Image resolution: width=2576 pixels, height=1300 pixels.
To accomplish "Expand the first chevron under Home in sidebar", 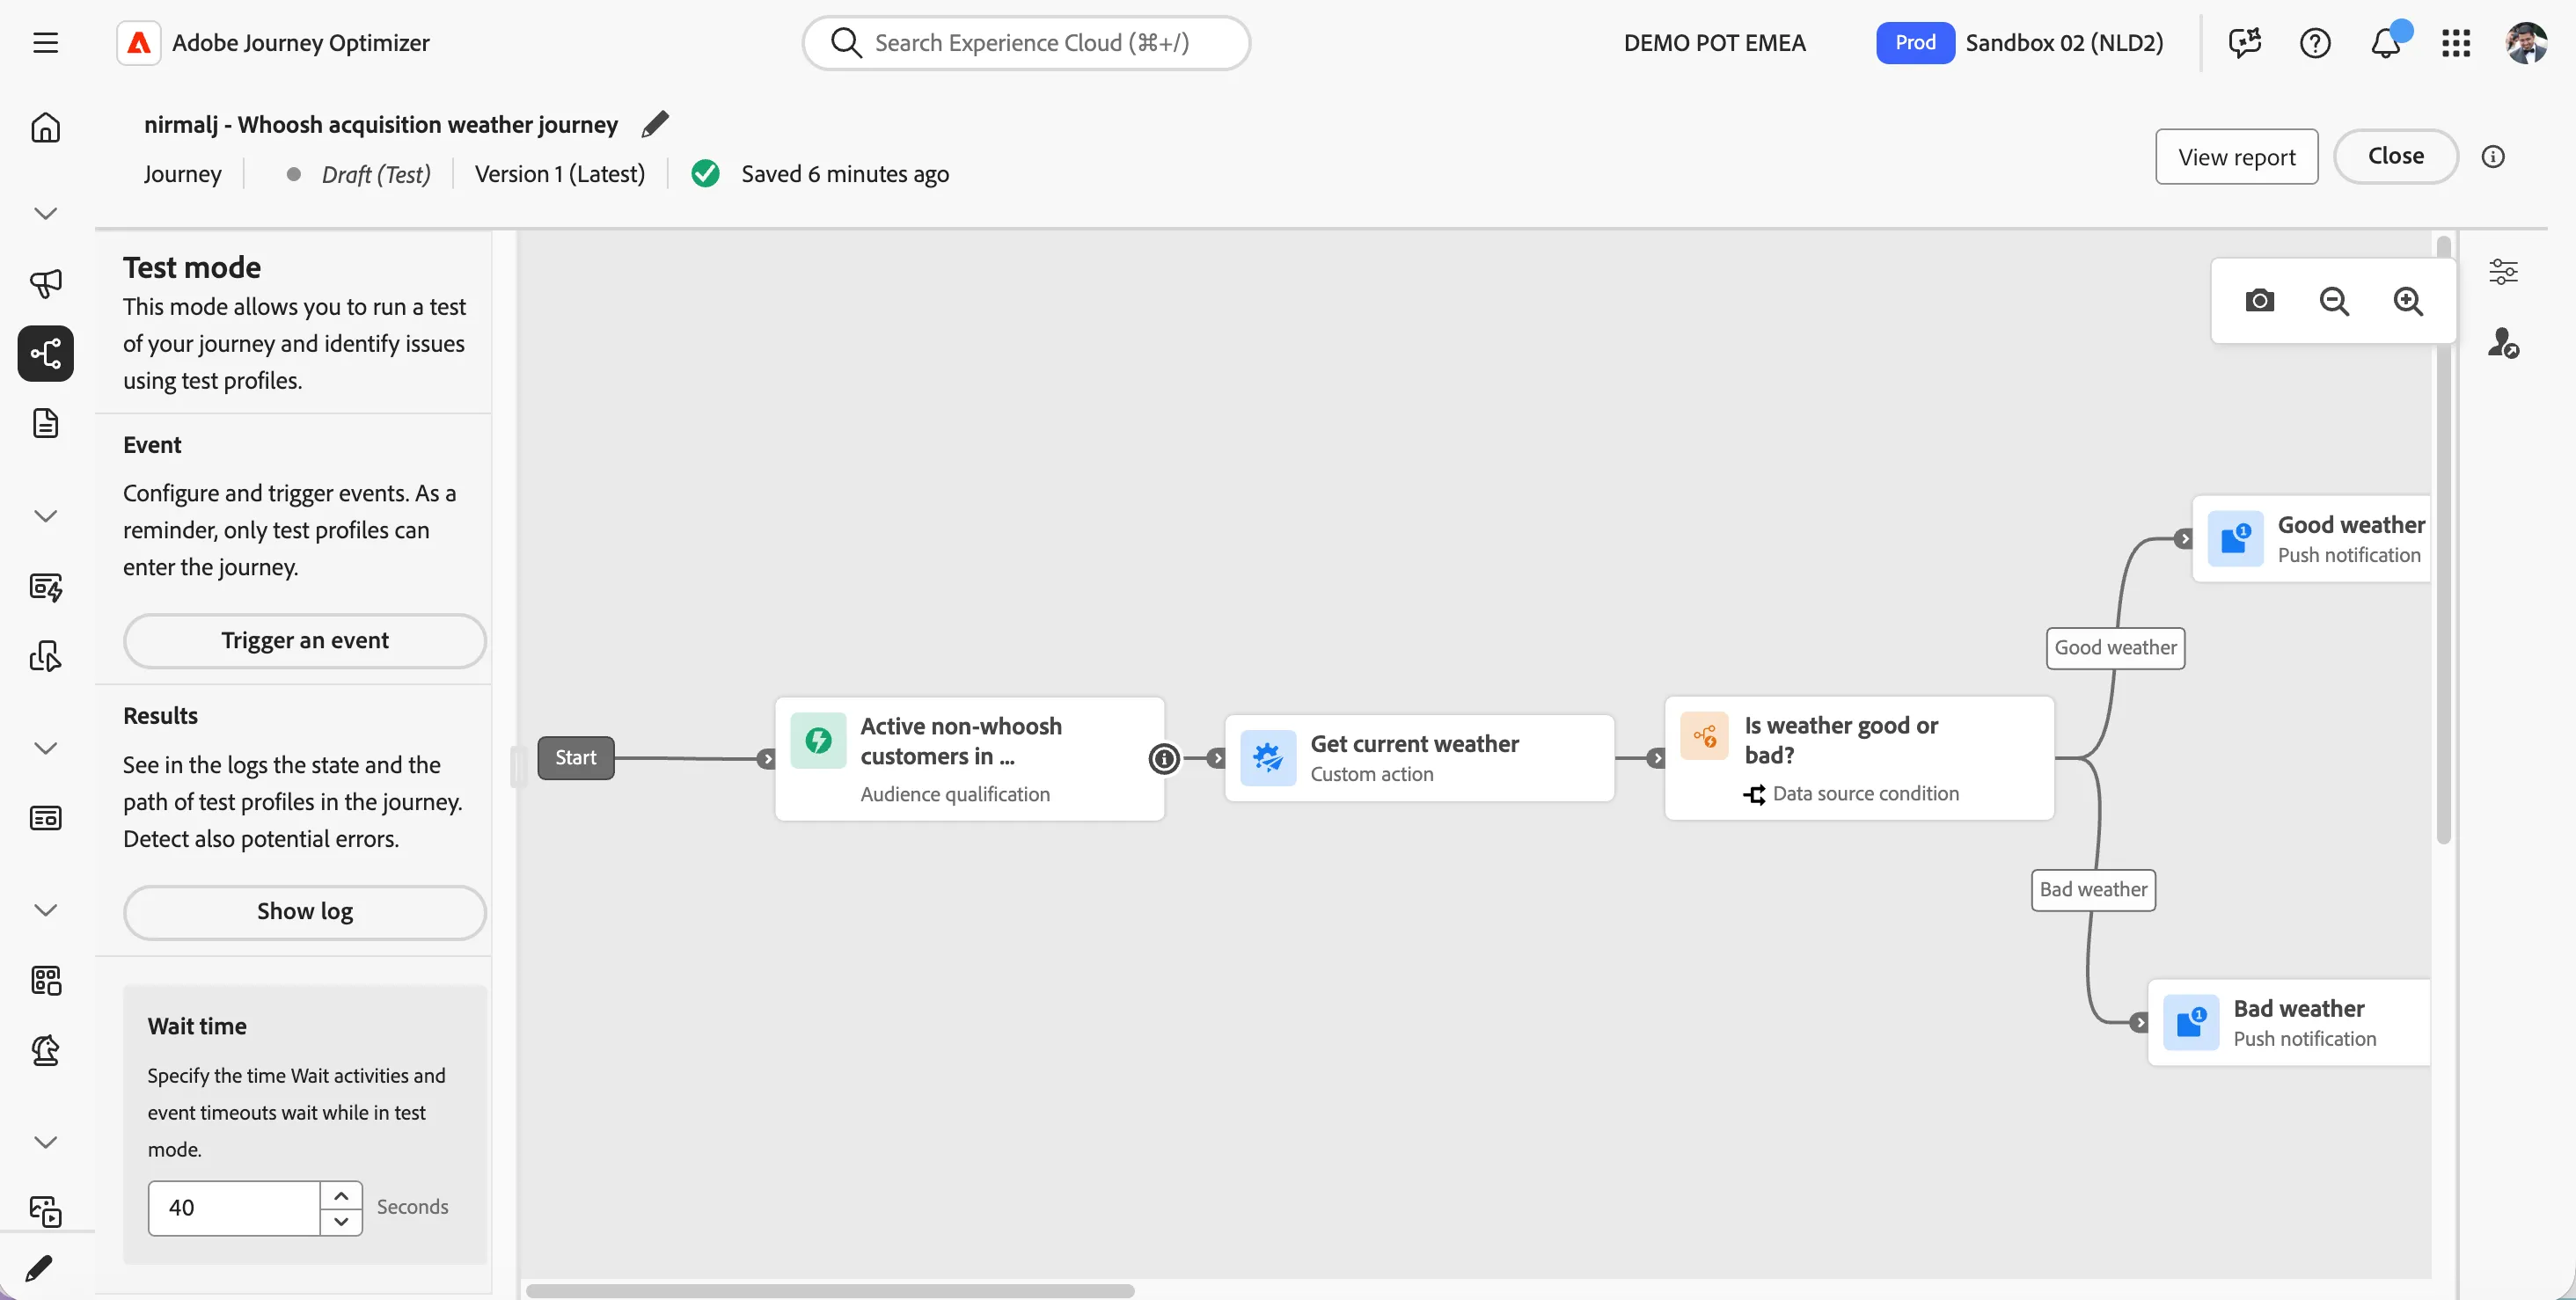I will pos(45,213).
